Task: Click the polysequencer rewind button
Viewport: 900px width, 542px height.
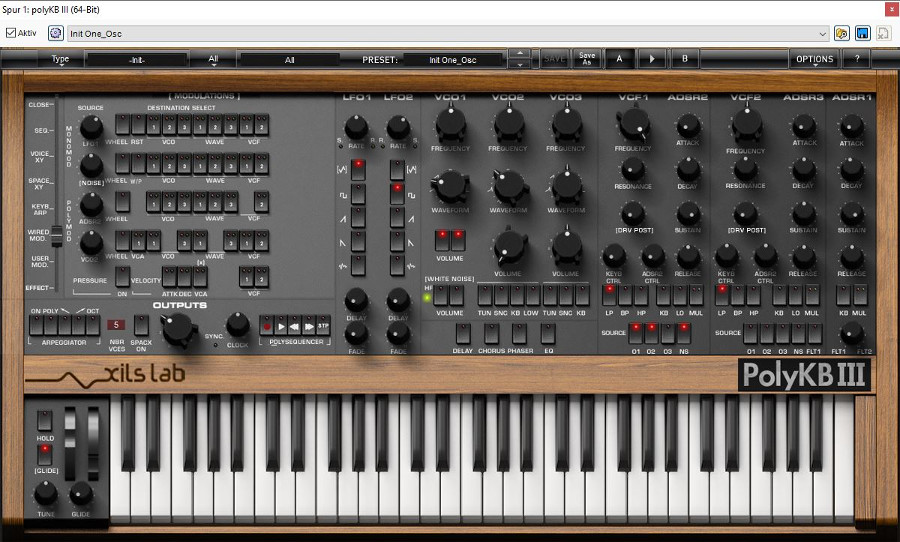Action: click(x=294, y=326)
